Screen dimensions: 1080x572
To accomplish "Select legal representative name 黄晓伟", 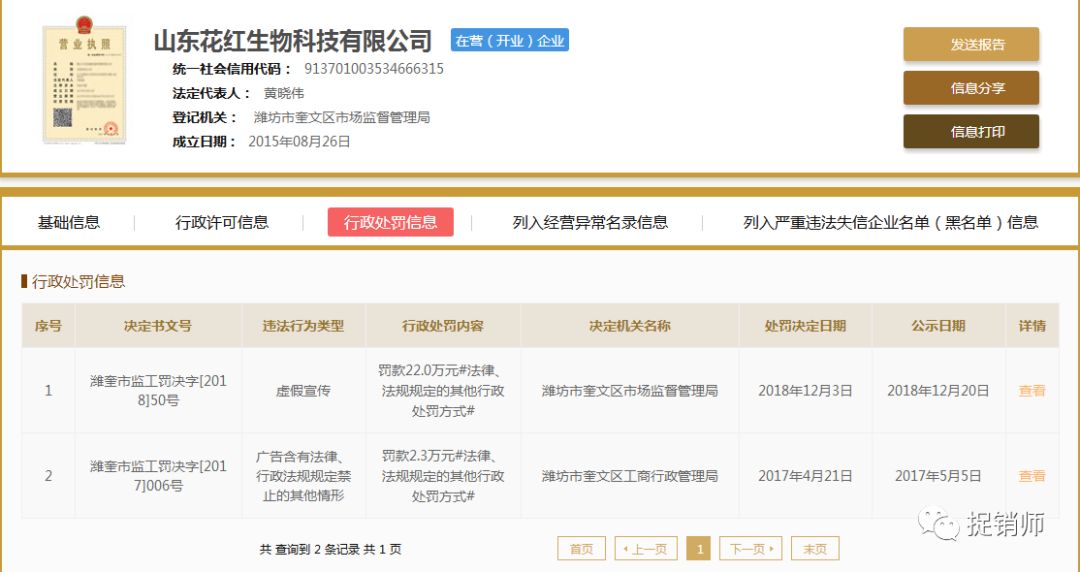I will 284,93.
